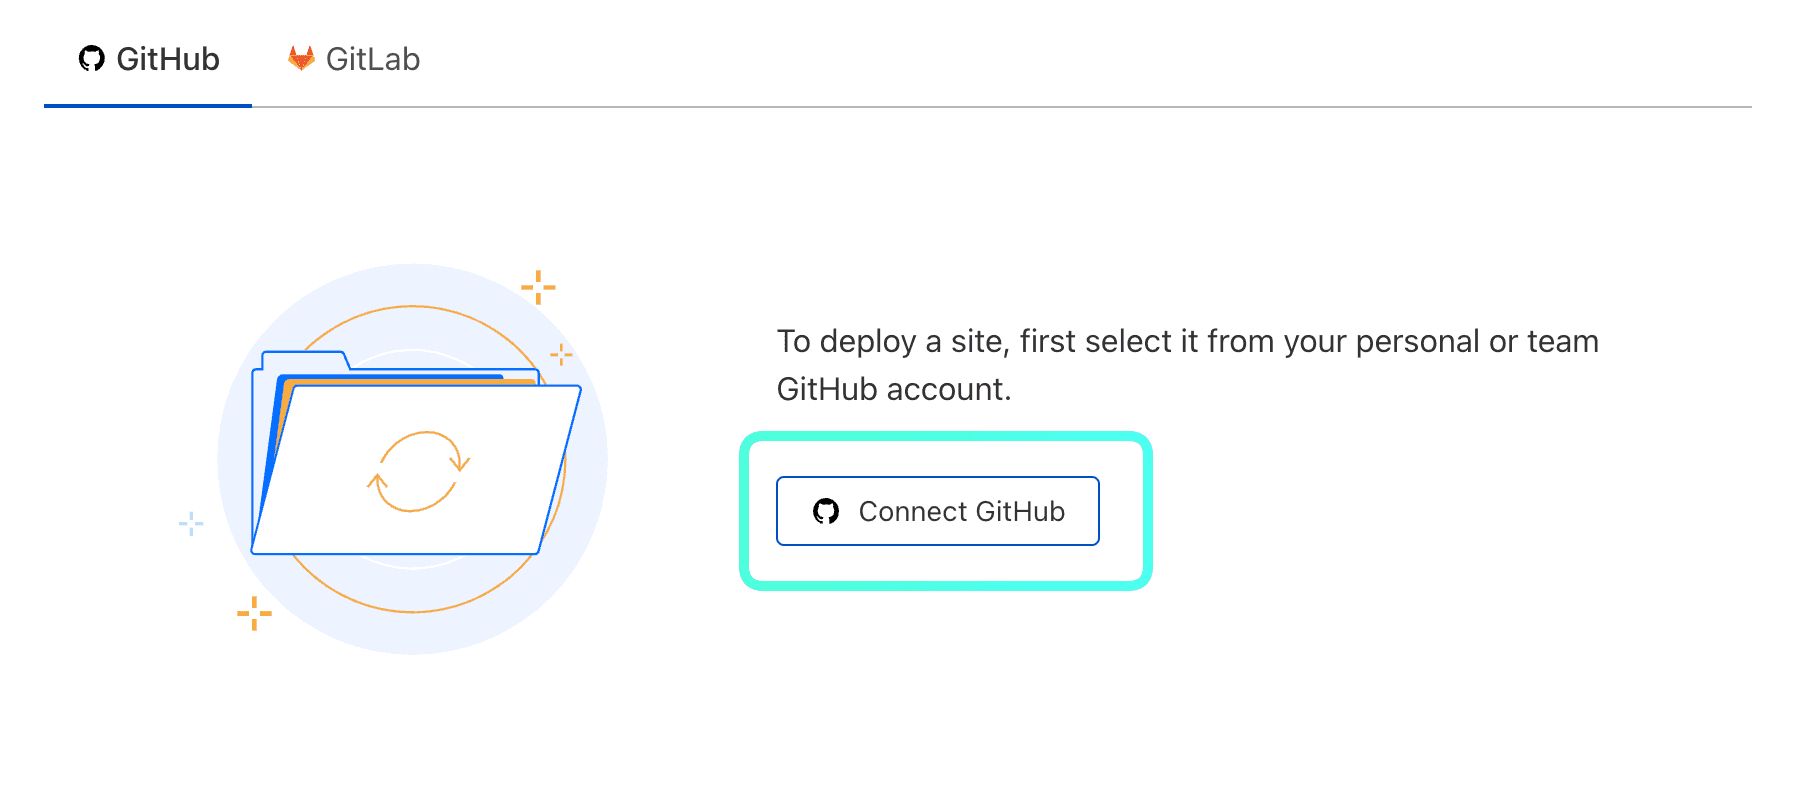This screenshot has width=1798, height=792.
Task: Click the "To deploy a site" instruction text
Action: click(x=1187, y=342)
